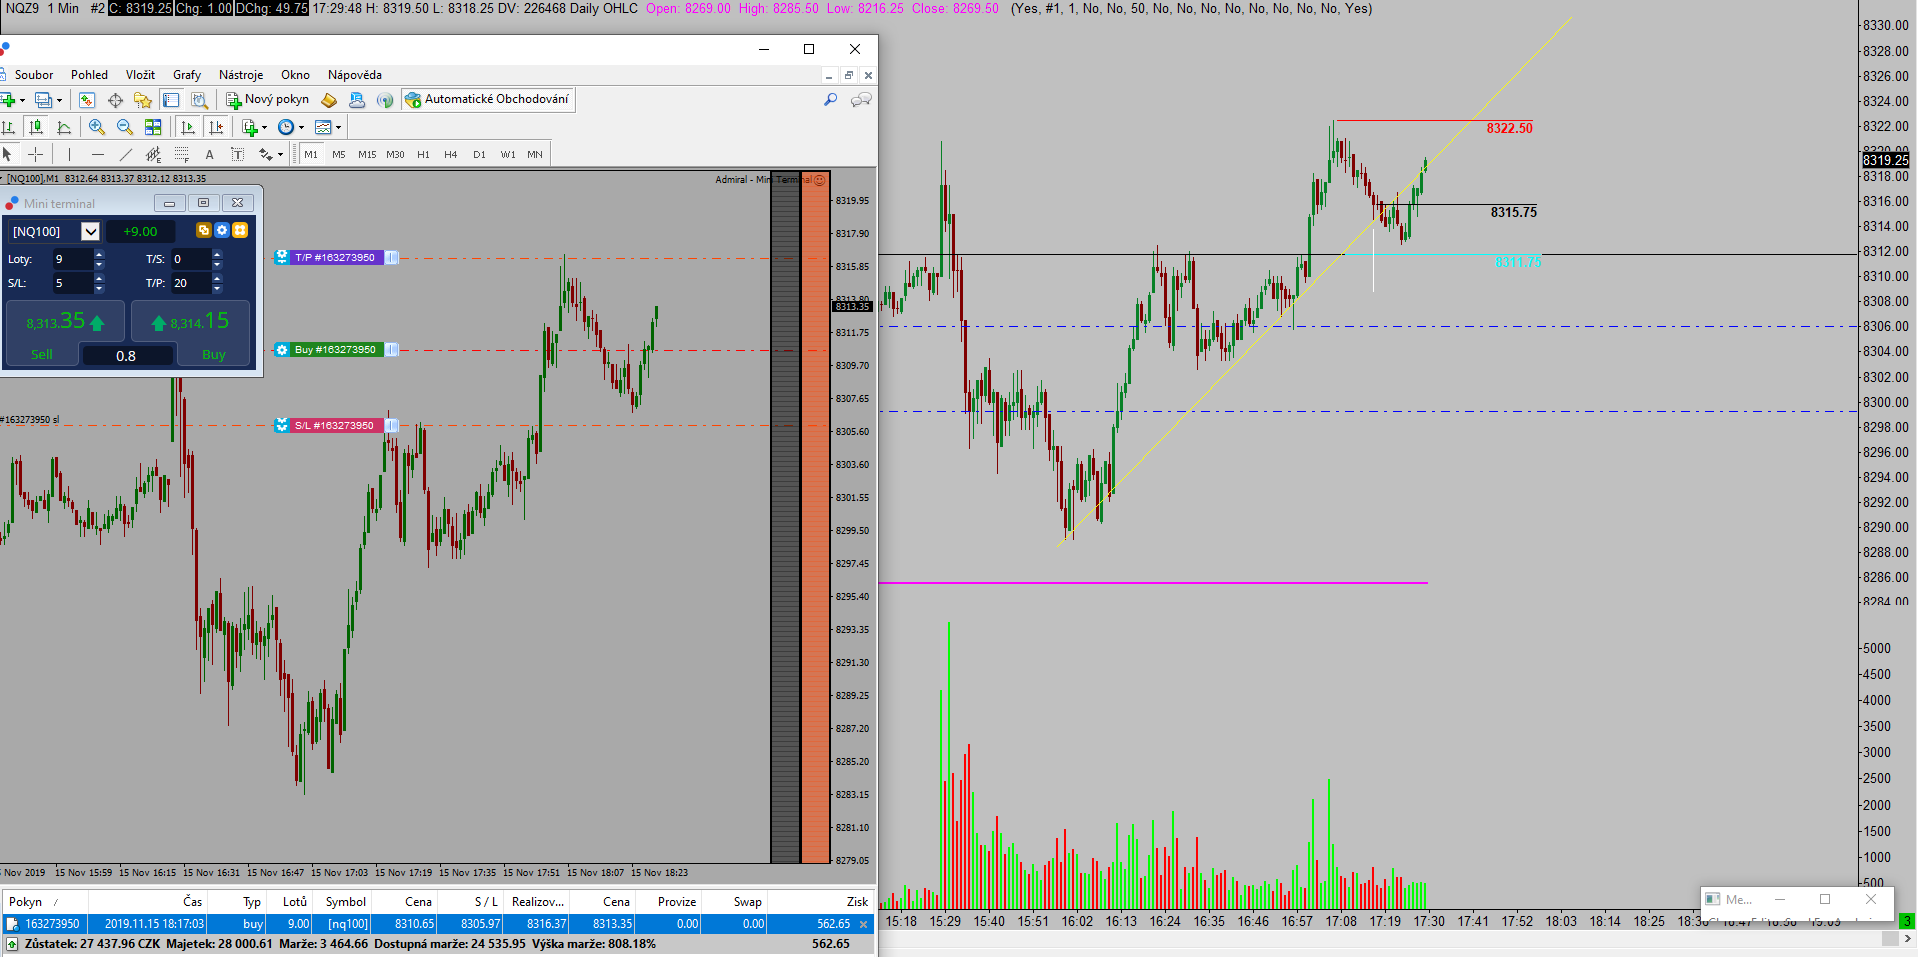Open Mini terminal blue settings gear
The width and height of the screenshot is (1918, 957).
[x=222, y=230]
